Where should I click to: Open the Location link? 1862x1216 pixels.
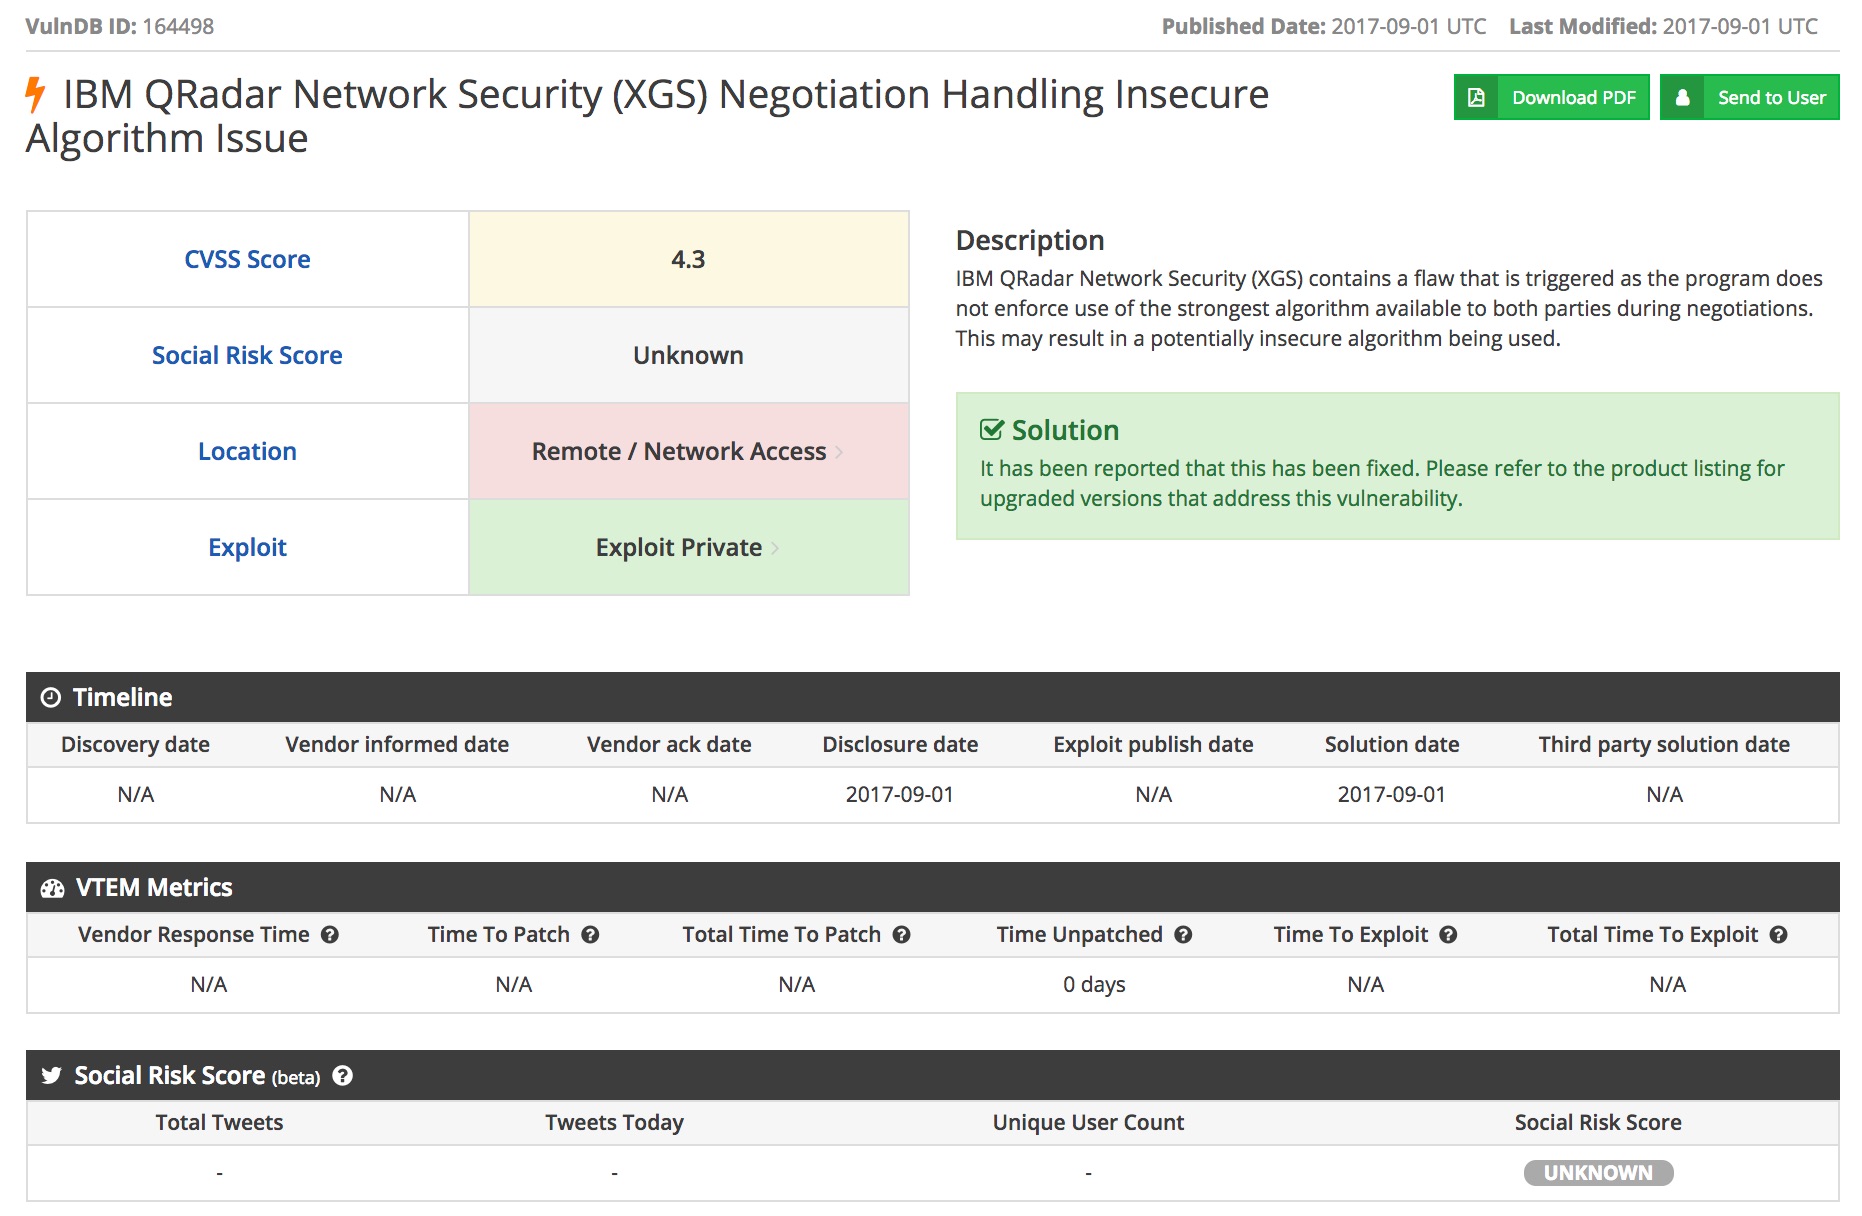click(x=247, y=452)
